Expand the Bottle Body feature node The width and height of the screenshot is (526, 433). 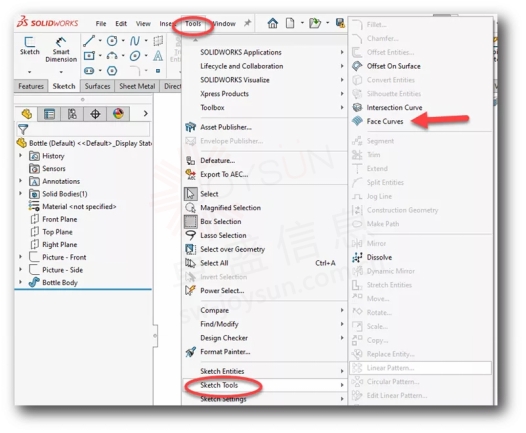20,282
